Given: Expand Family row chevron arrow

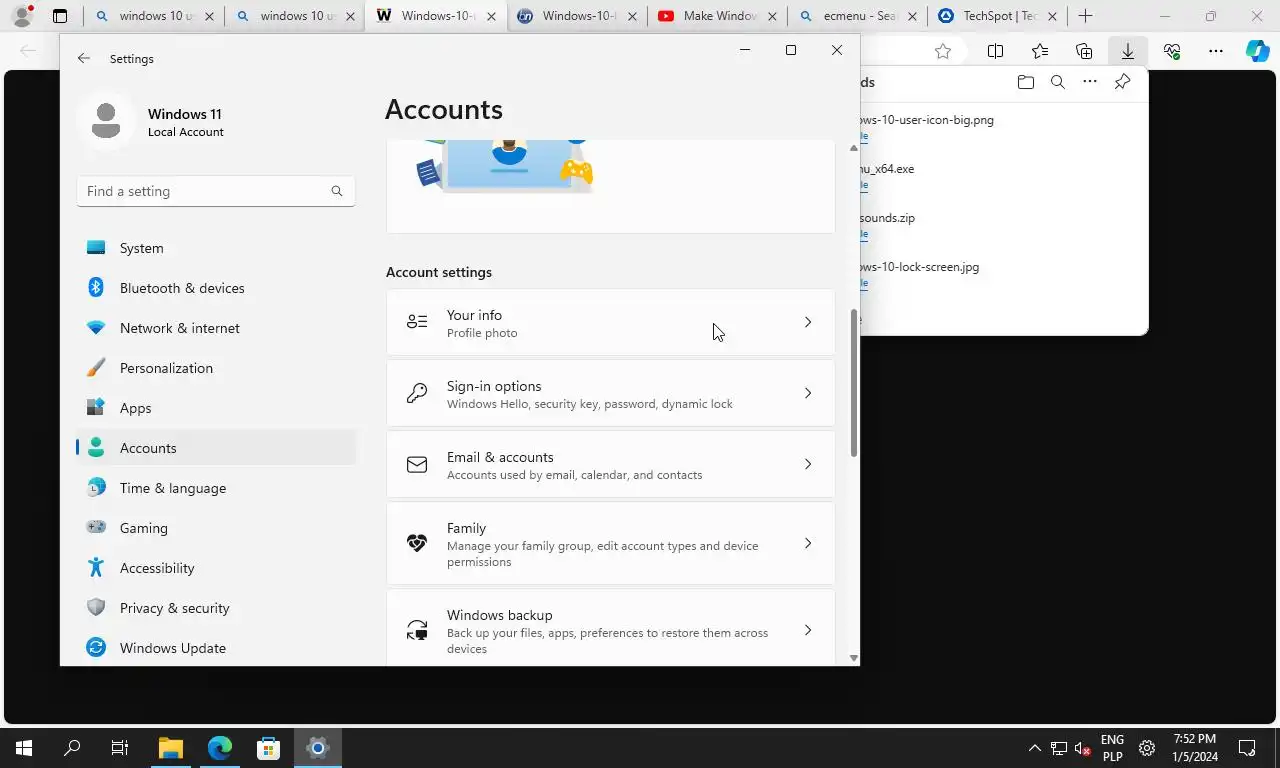Looking at the screenshot, I should coord(808,543).
